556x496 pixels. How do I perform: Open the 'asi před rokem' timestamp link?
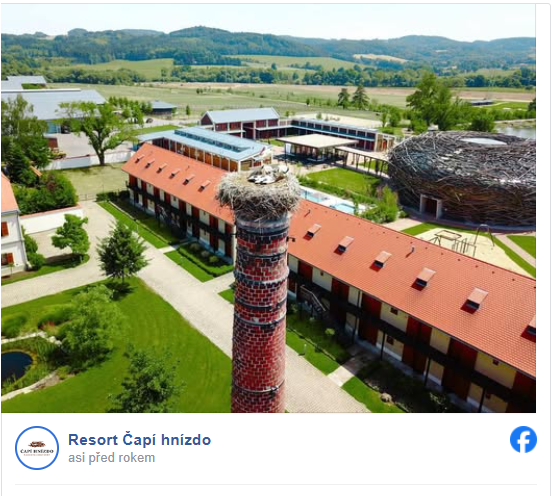pyautogui.click(x=112, y=458)
